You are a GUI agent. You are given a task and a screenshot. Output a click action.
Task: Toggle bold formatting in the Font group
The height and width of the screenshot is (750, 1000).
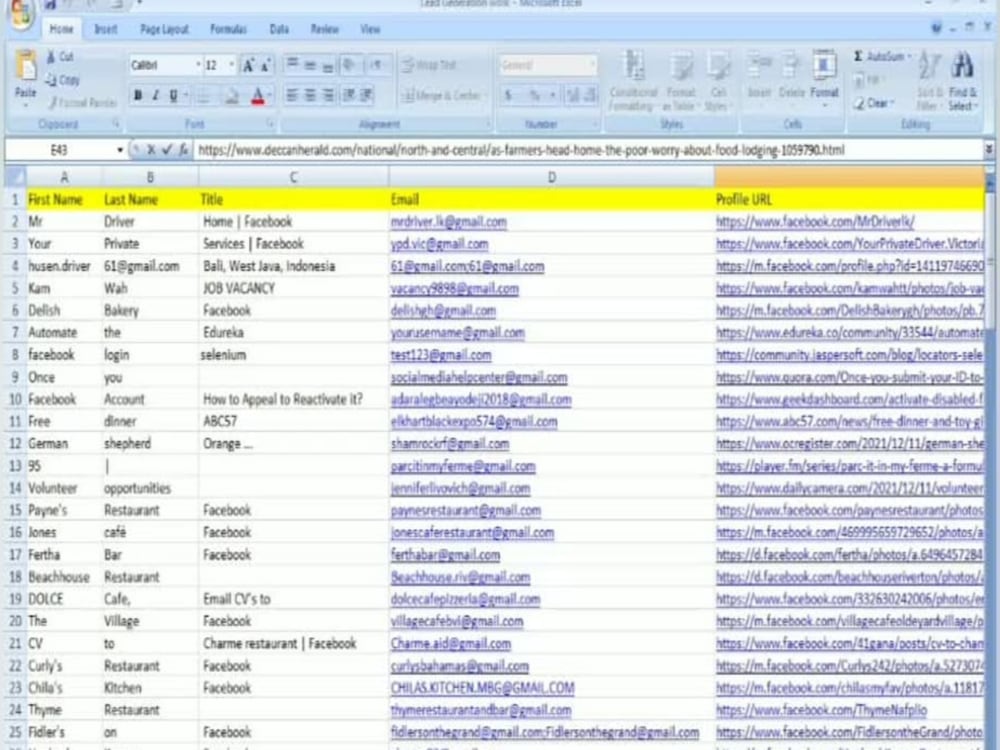(136, 95)
